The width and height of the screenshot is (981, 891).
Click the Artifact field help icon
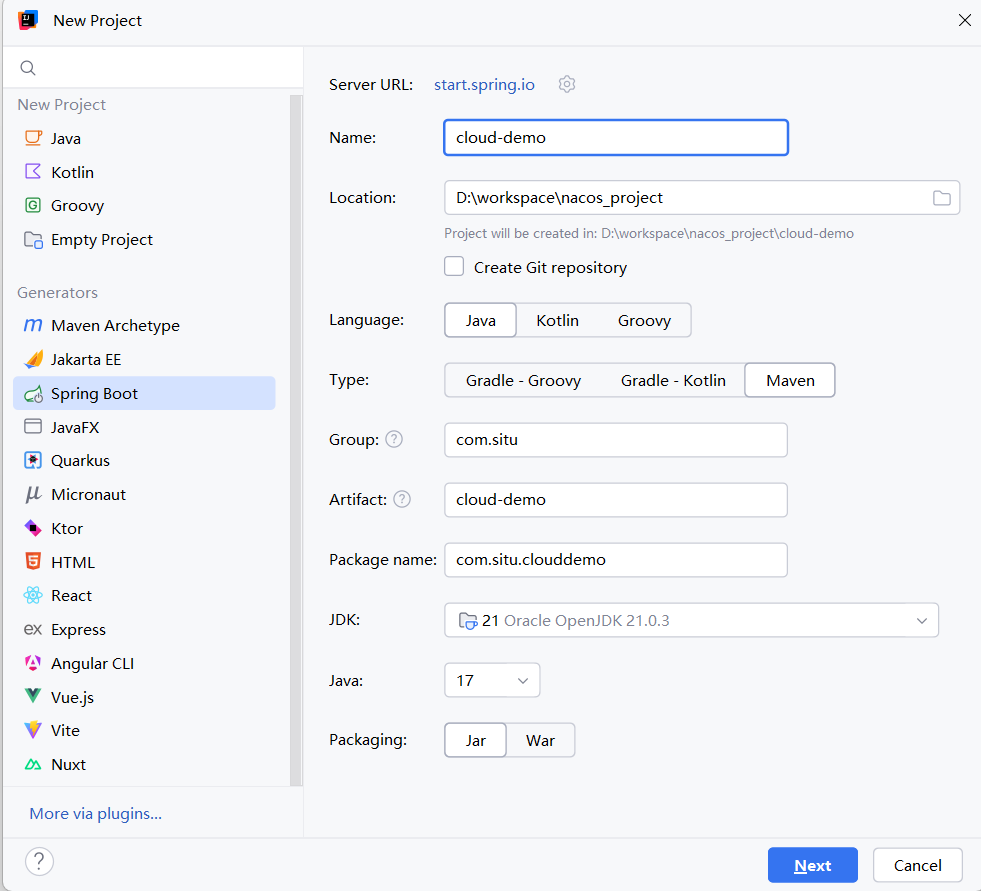pos(402,499)
